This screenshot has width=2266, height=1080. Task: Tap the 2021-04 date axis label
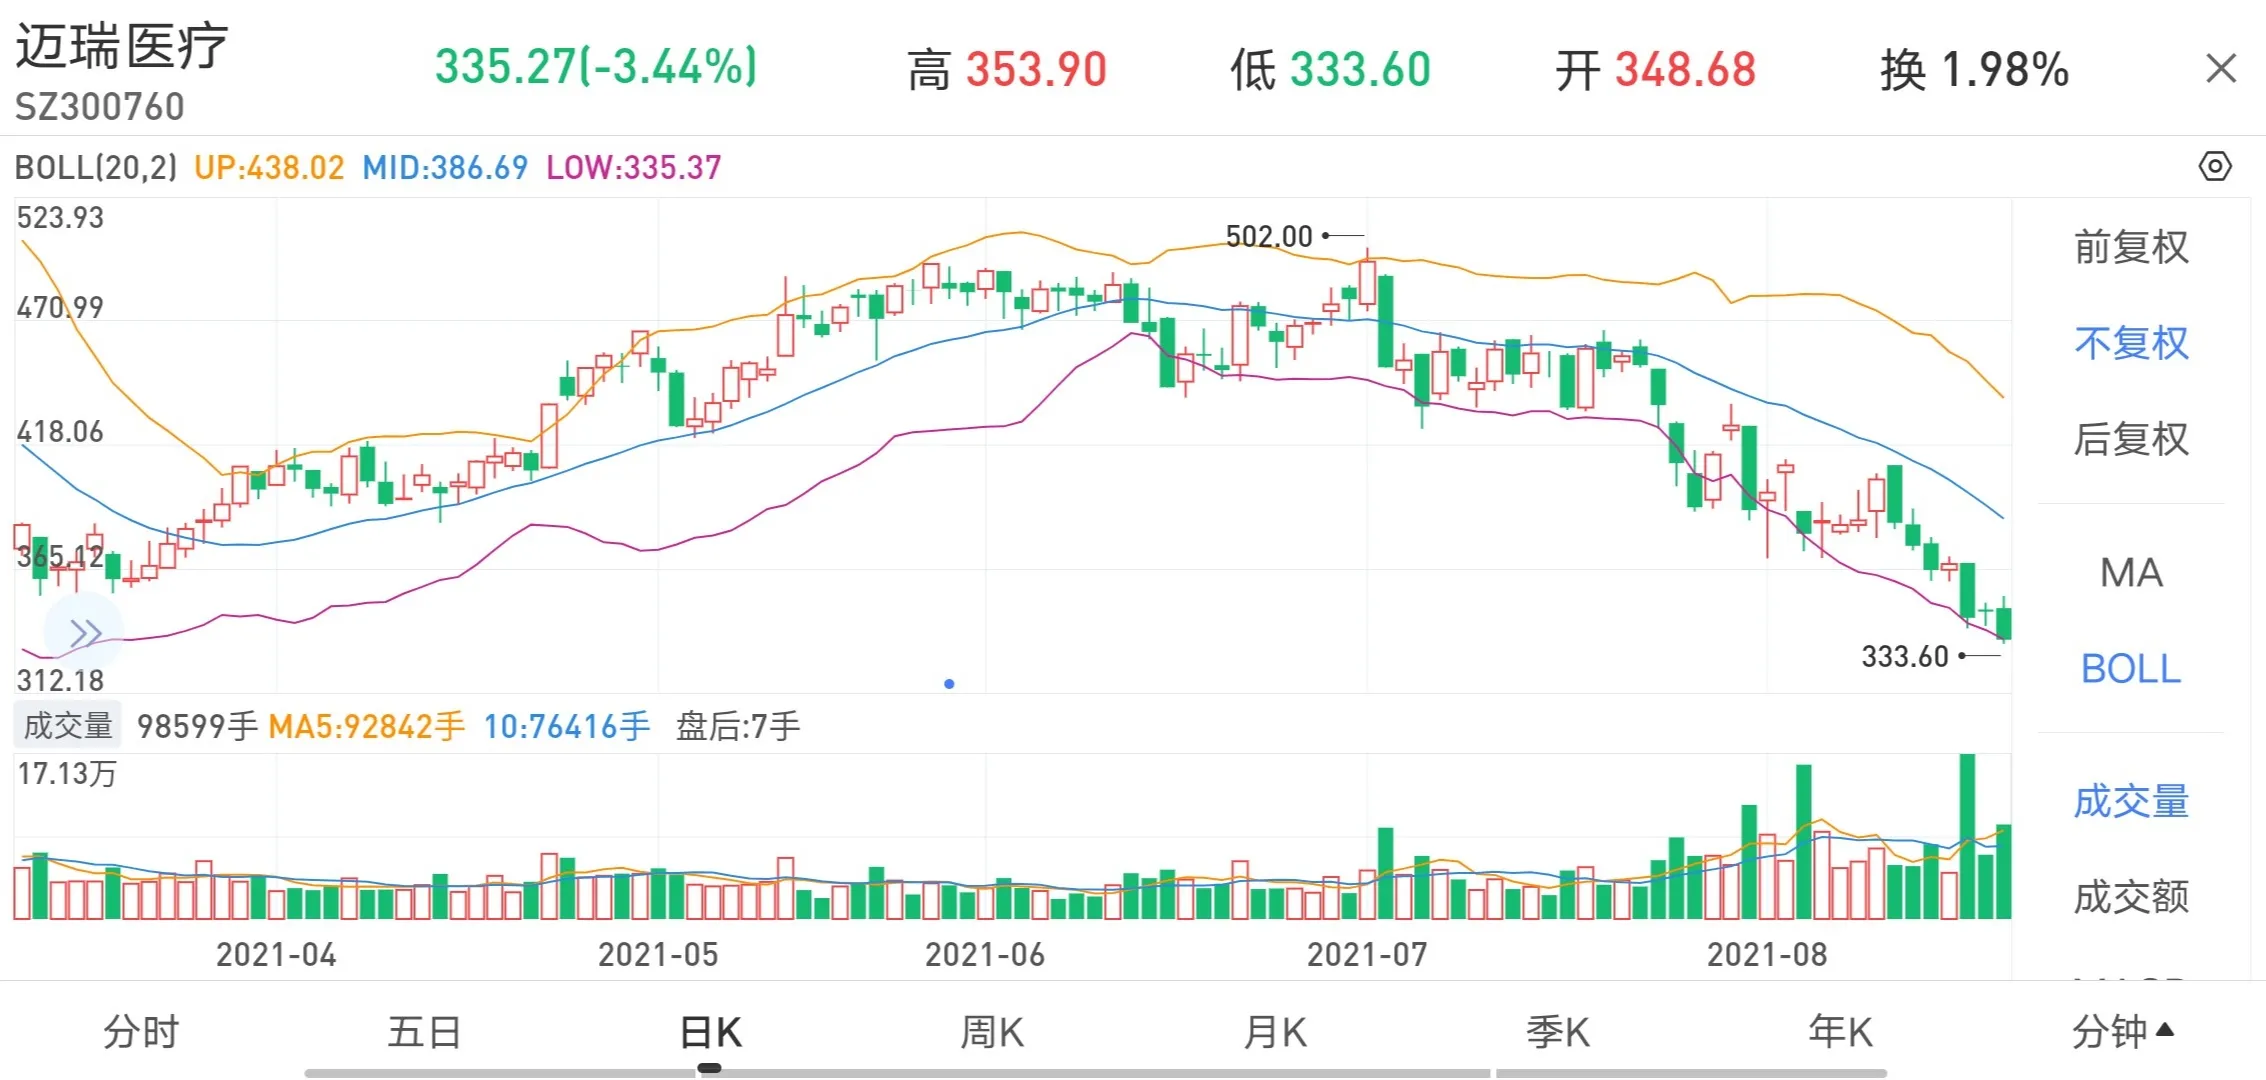[x=276, y=954]
